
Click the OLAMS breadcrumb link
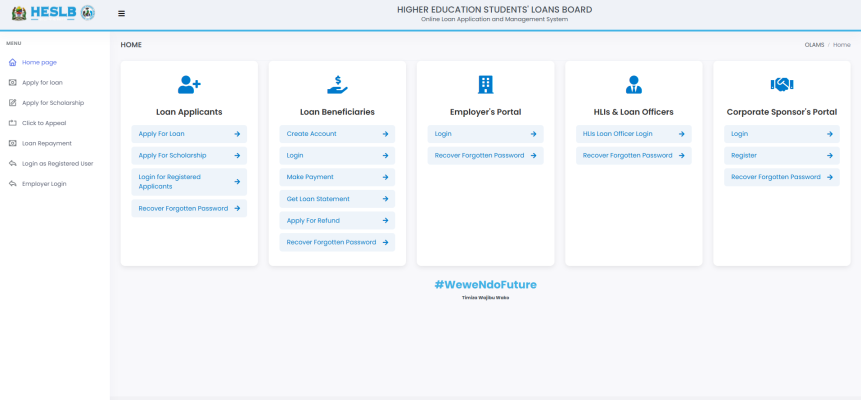click(814, 45)
